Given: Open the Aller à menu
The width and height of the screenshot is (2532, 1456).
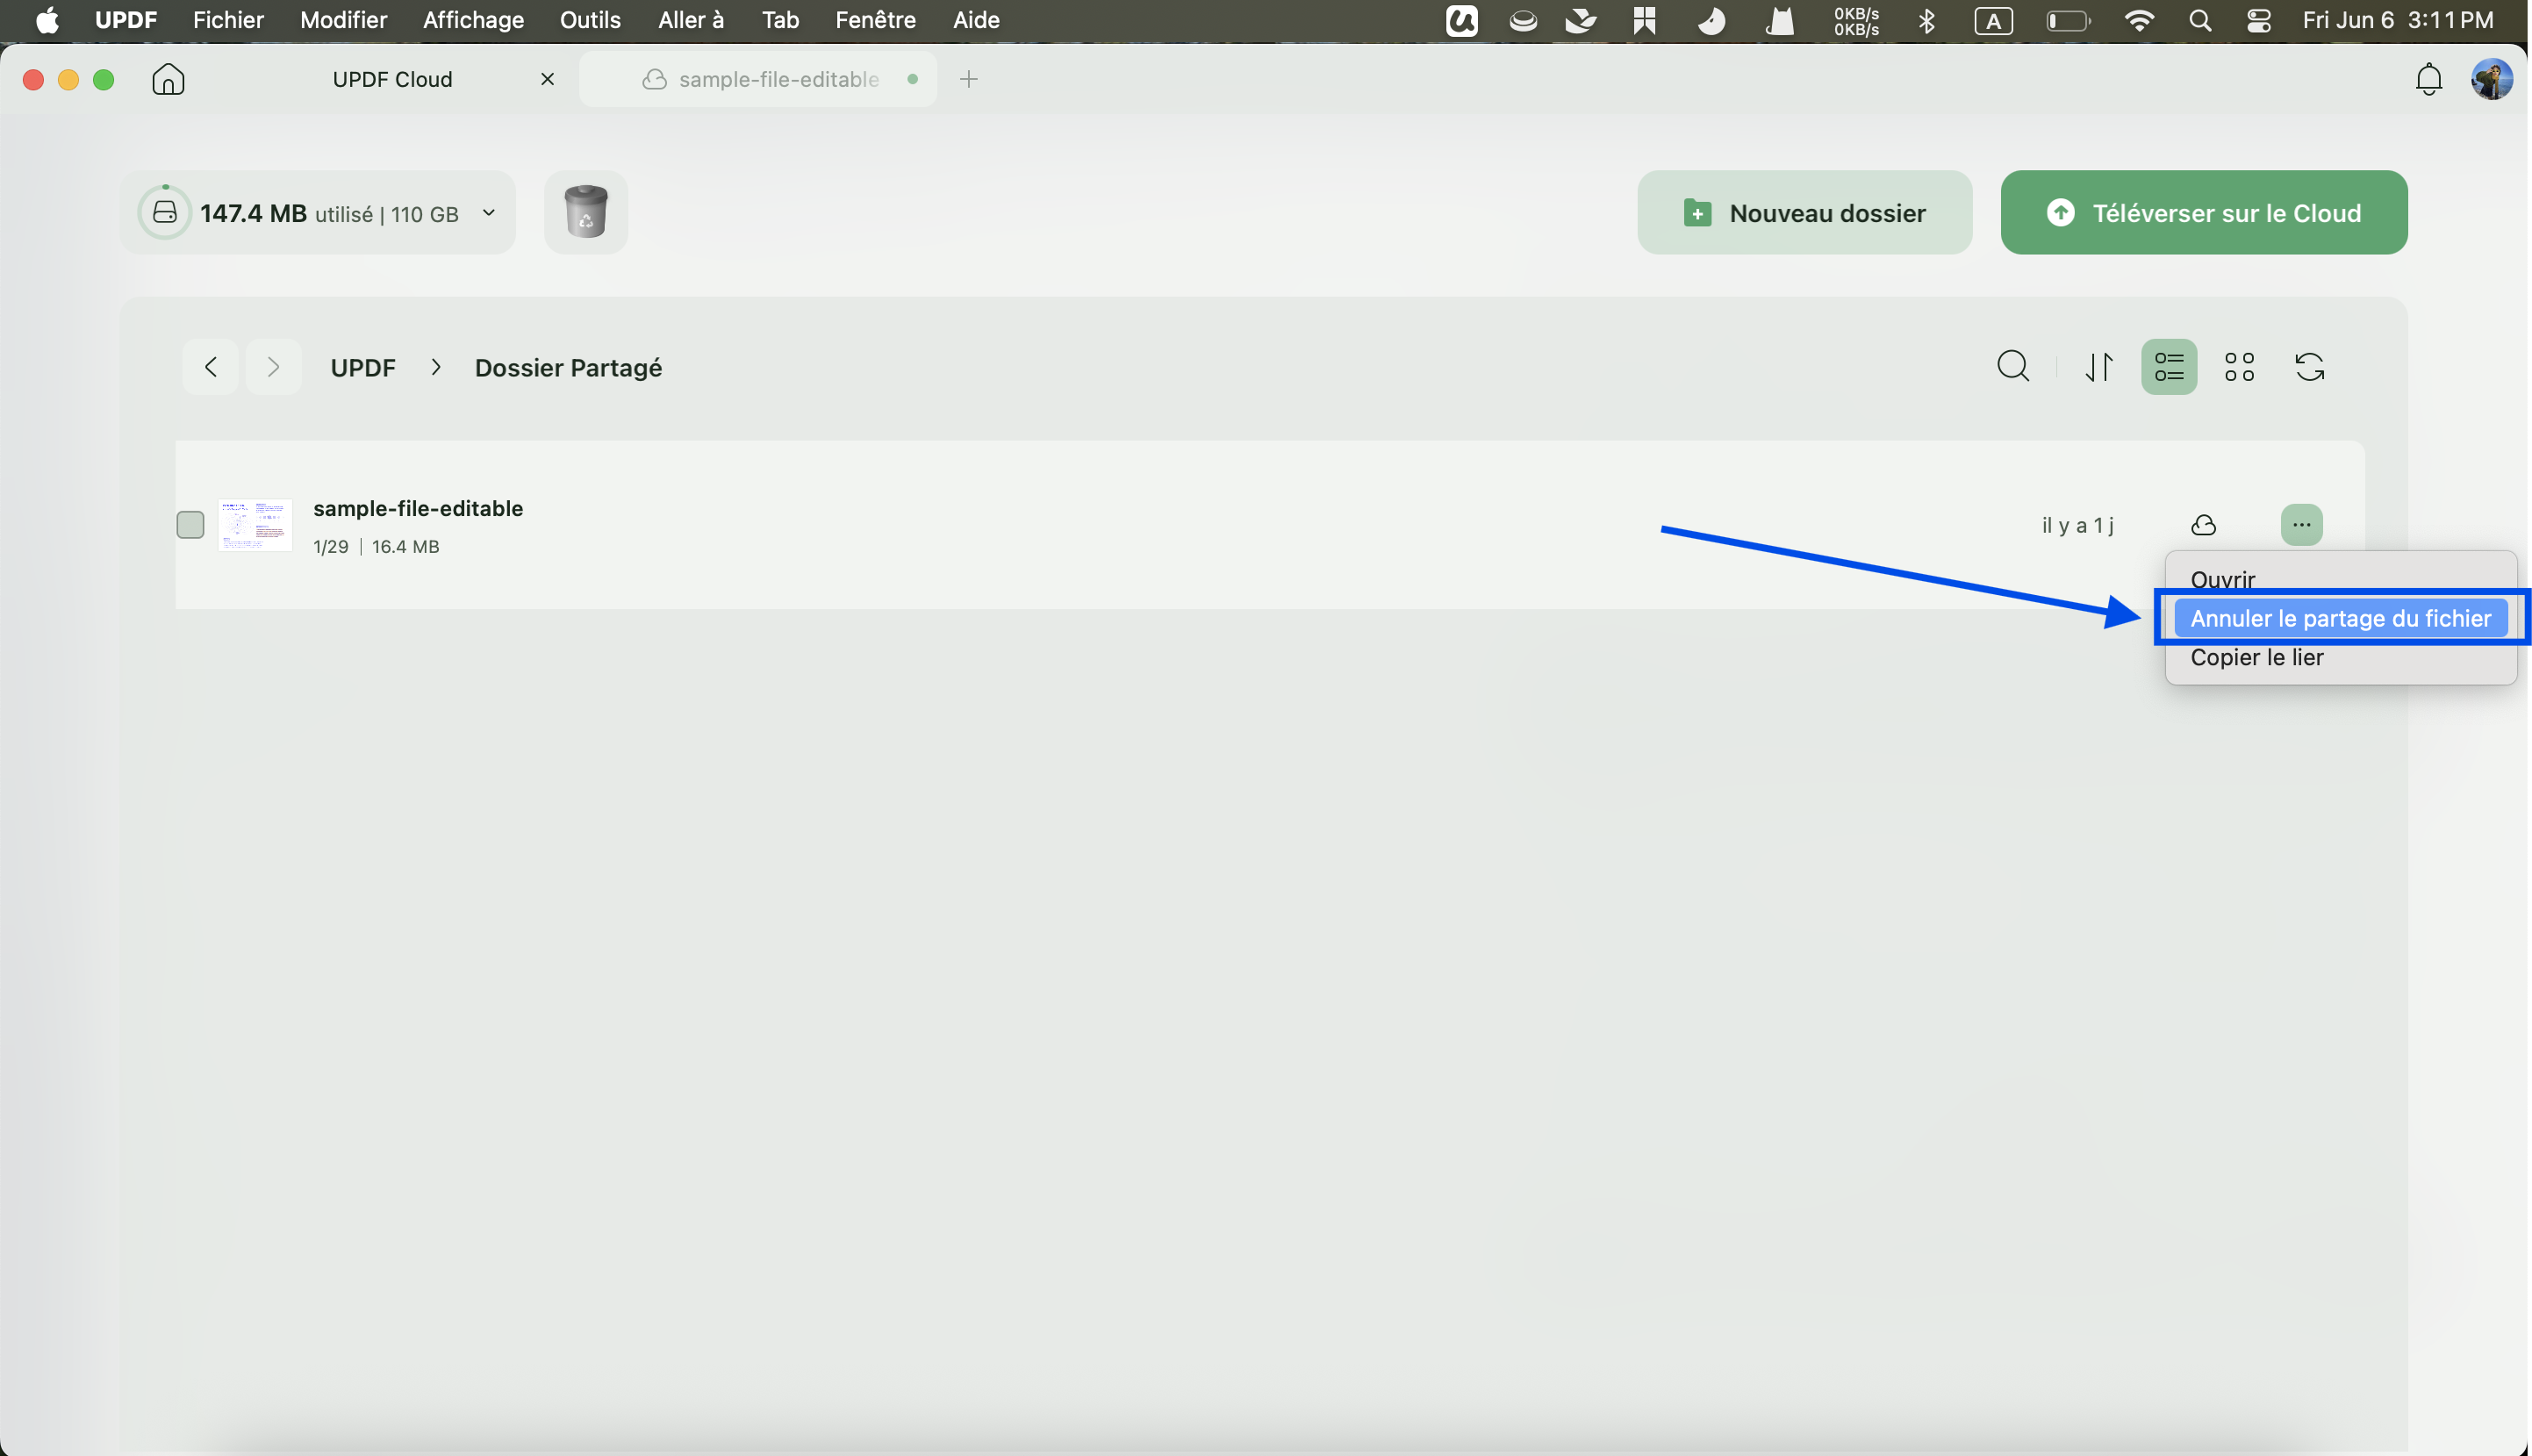Looking at the screenshot, I should click(x=690, y=20).
